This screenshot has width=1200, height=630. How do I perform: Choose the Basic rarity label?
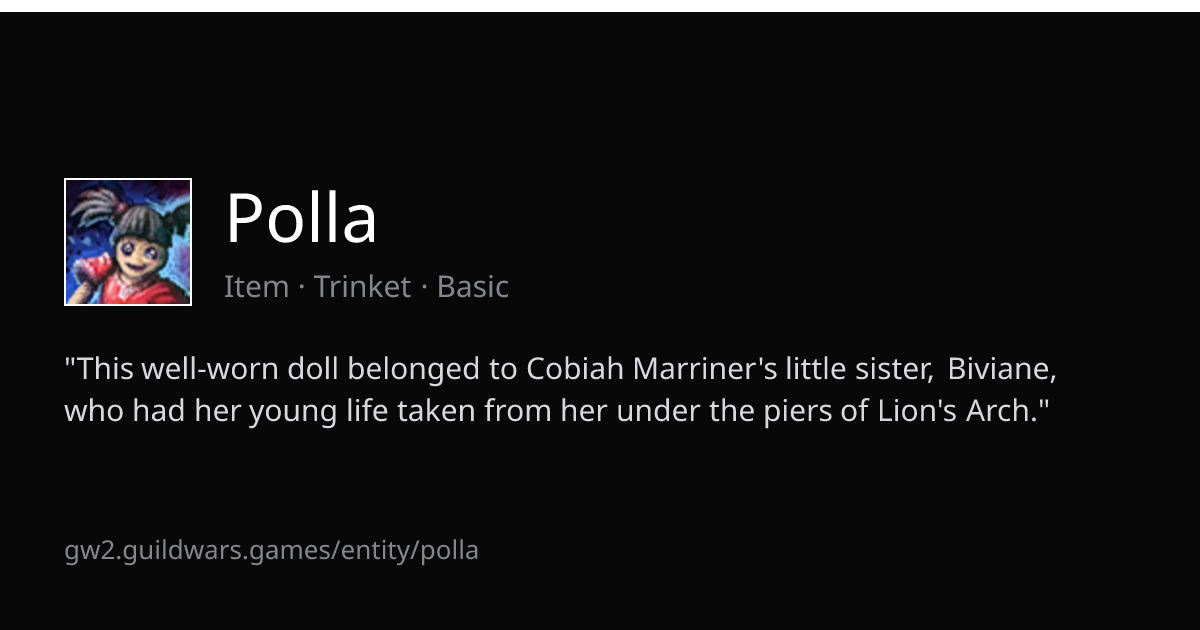(x=473, y=287)
